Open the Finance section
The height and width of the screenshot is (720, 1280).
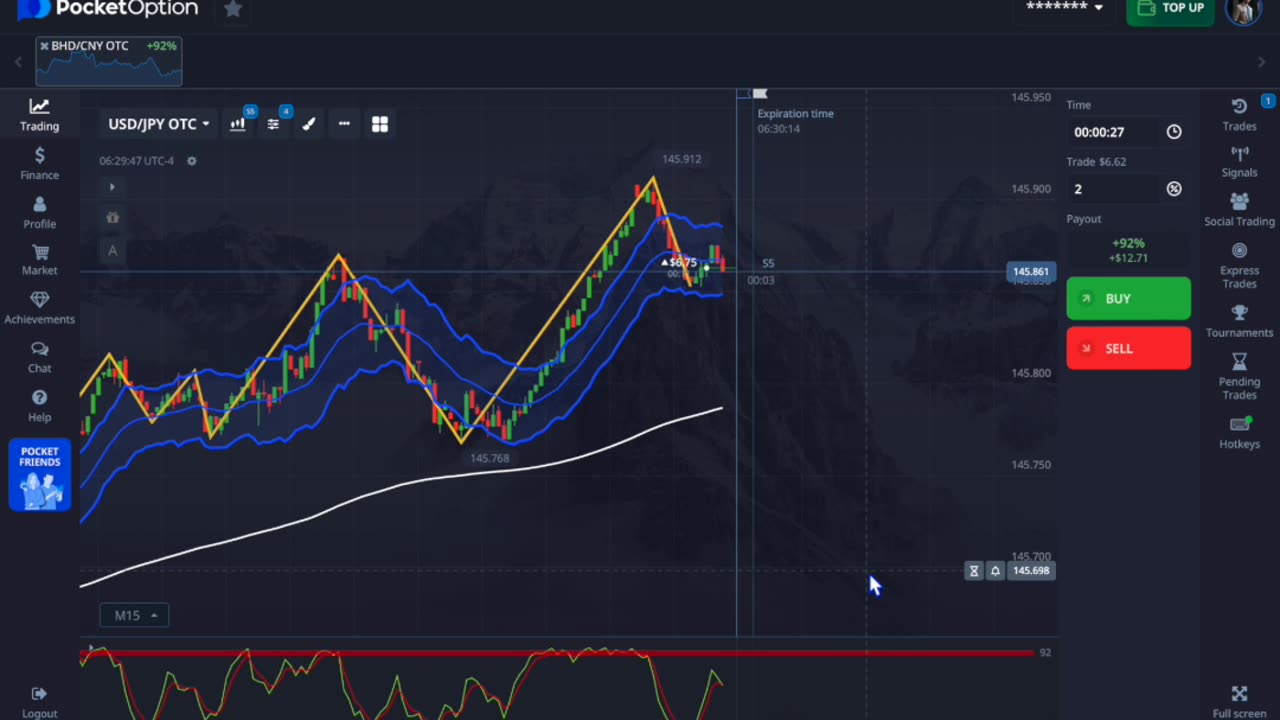pos(39,164)
